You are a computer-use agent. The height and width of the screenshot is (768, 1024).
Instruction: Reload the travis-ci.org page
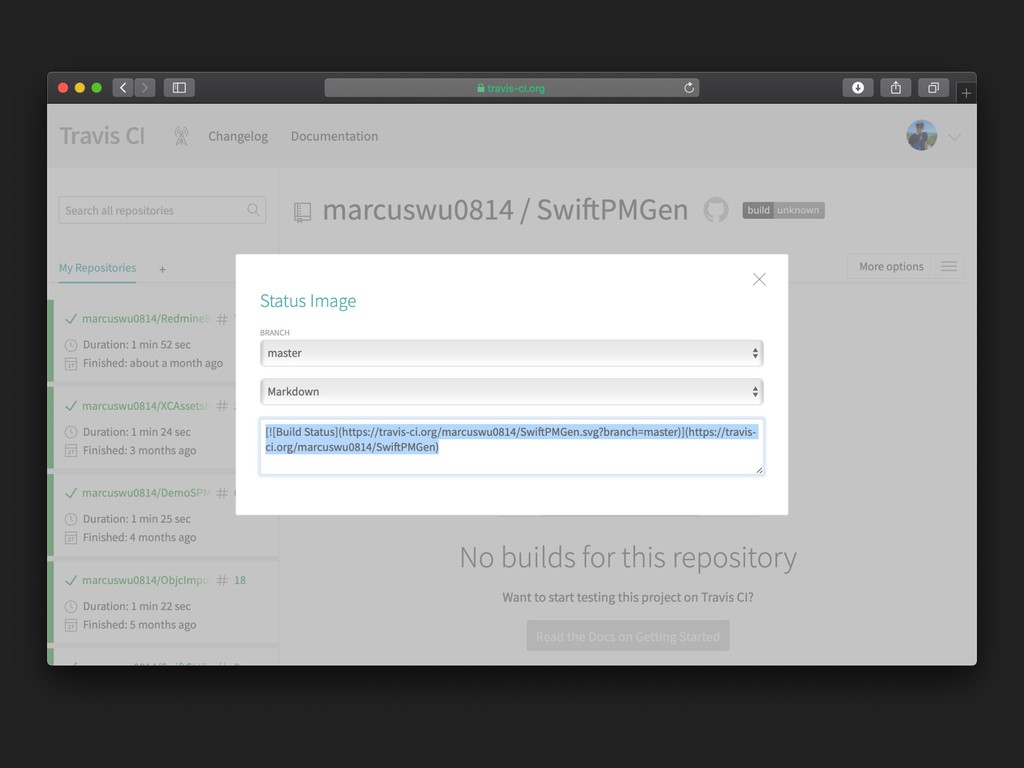(689, 88)
